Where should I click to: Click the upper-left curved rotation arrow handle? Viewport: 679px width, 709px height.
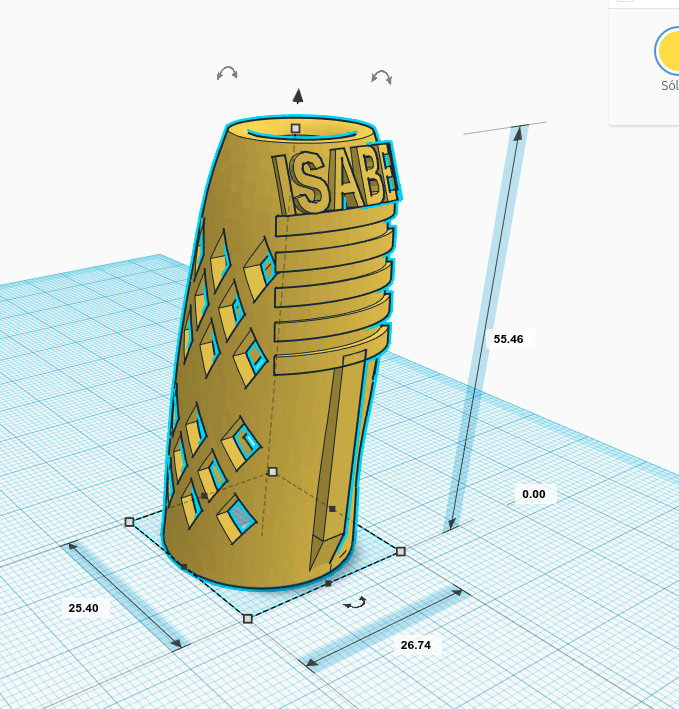(227, 73)
